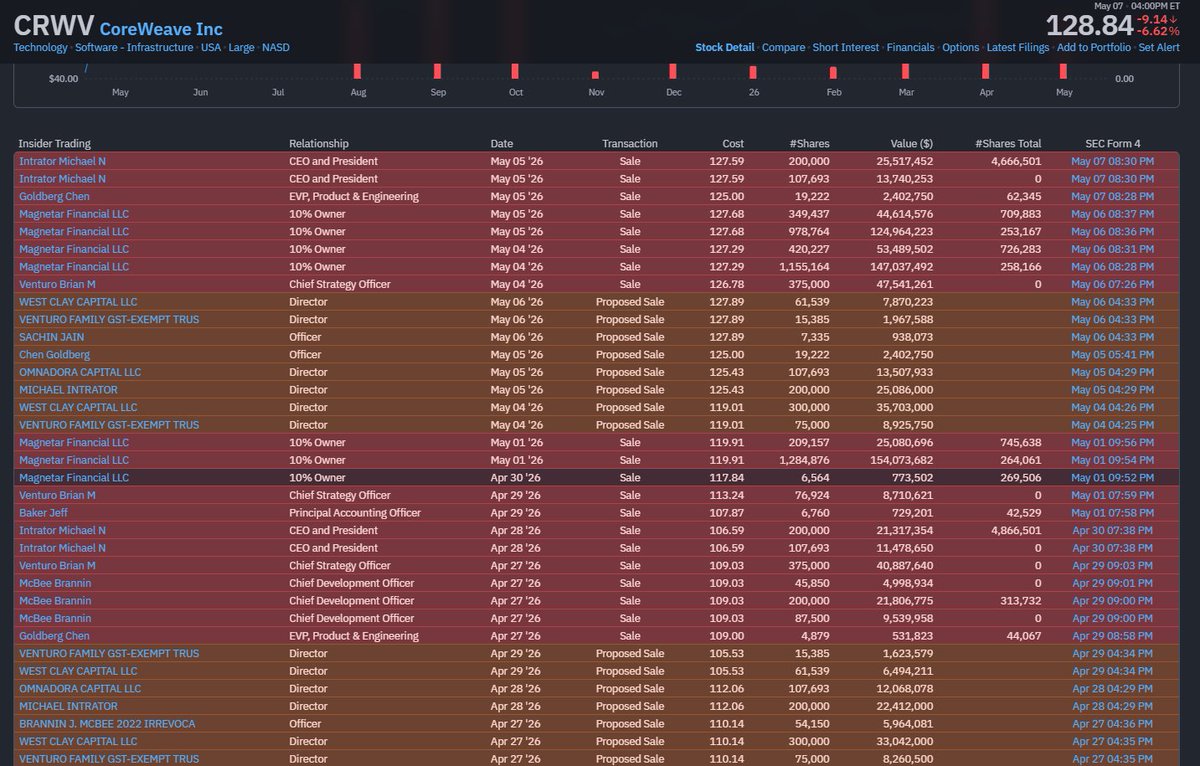The height and width of the screenshot is (766, 1200).
Task: Open Intrator Michael N 200,000 share May 05 sale
Action: pyautogui.click(x=62, y=161)
